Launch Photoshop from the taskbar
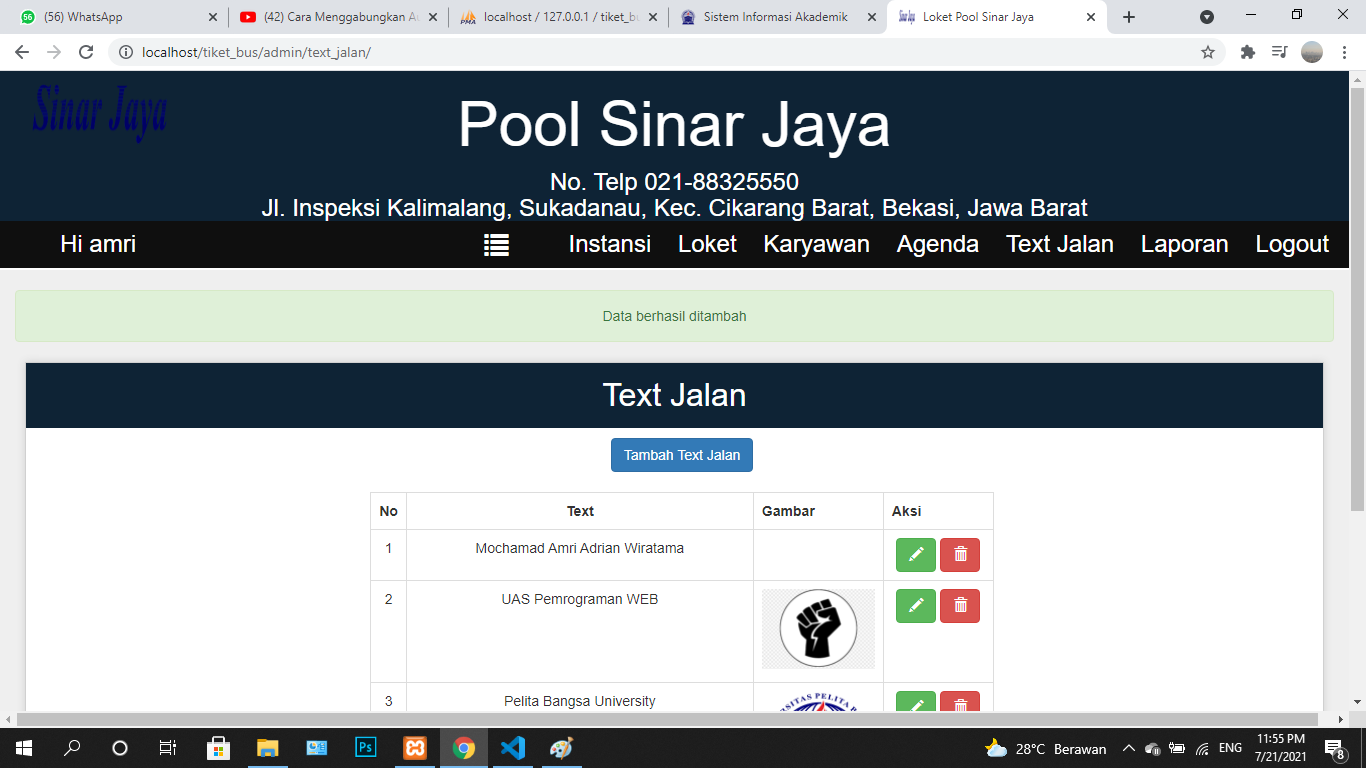Viewport: 1366px width, 768px height. pos(366,747)
